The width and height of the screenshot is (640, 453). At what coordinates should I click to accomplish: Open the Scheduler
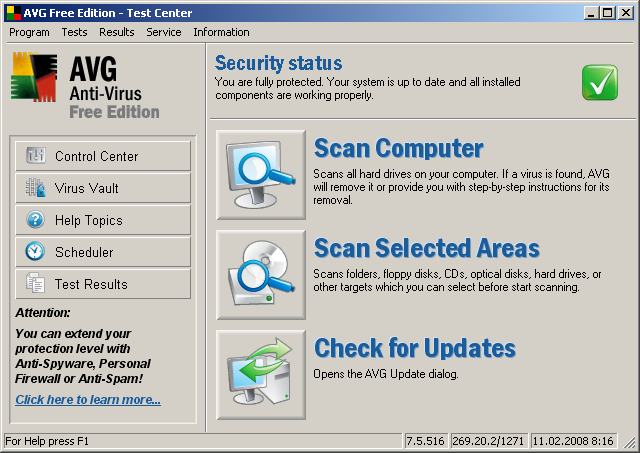point(103,252)
